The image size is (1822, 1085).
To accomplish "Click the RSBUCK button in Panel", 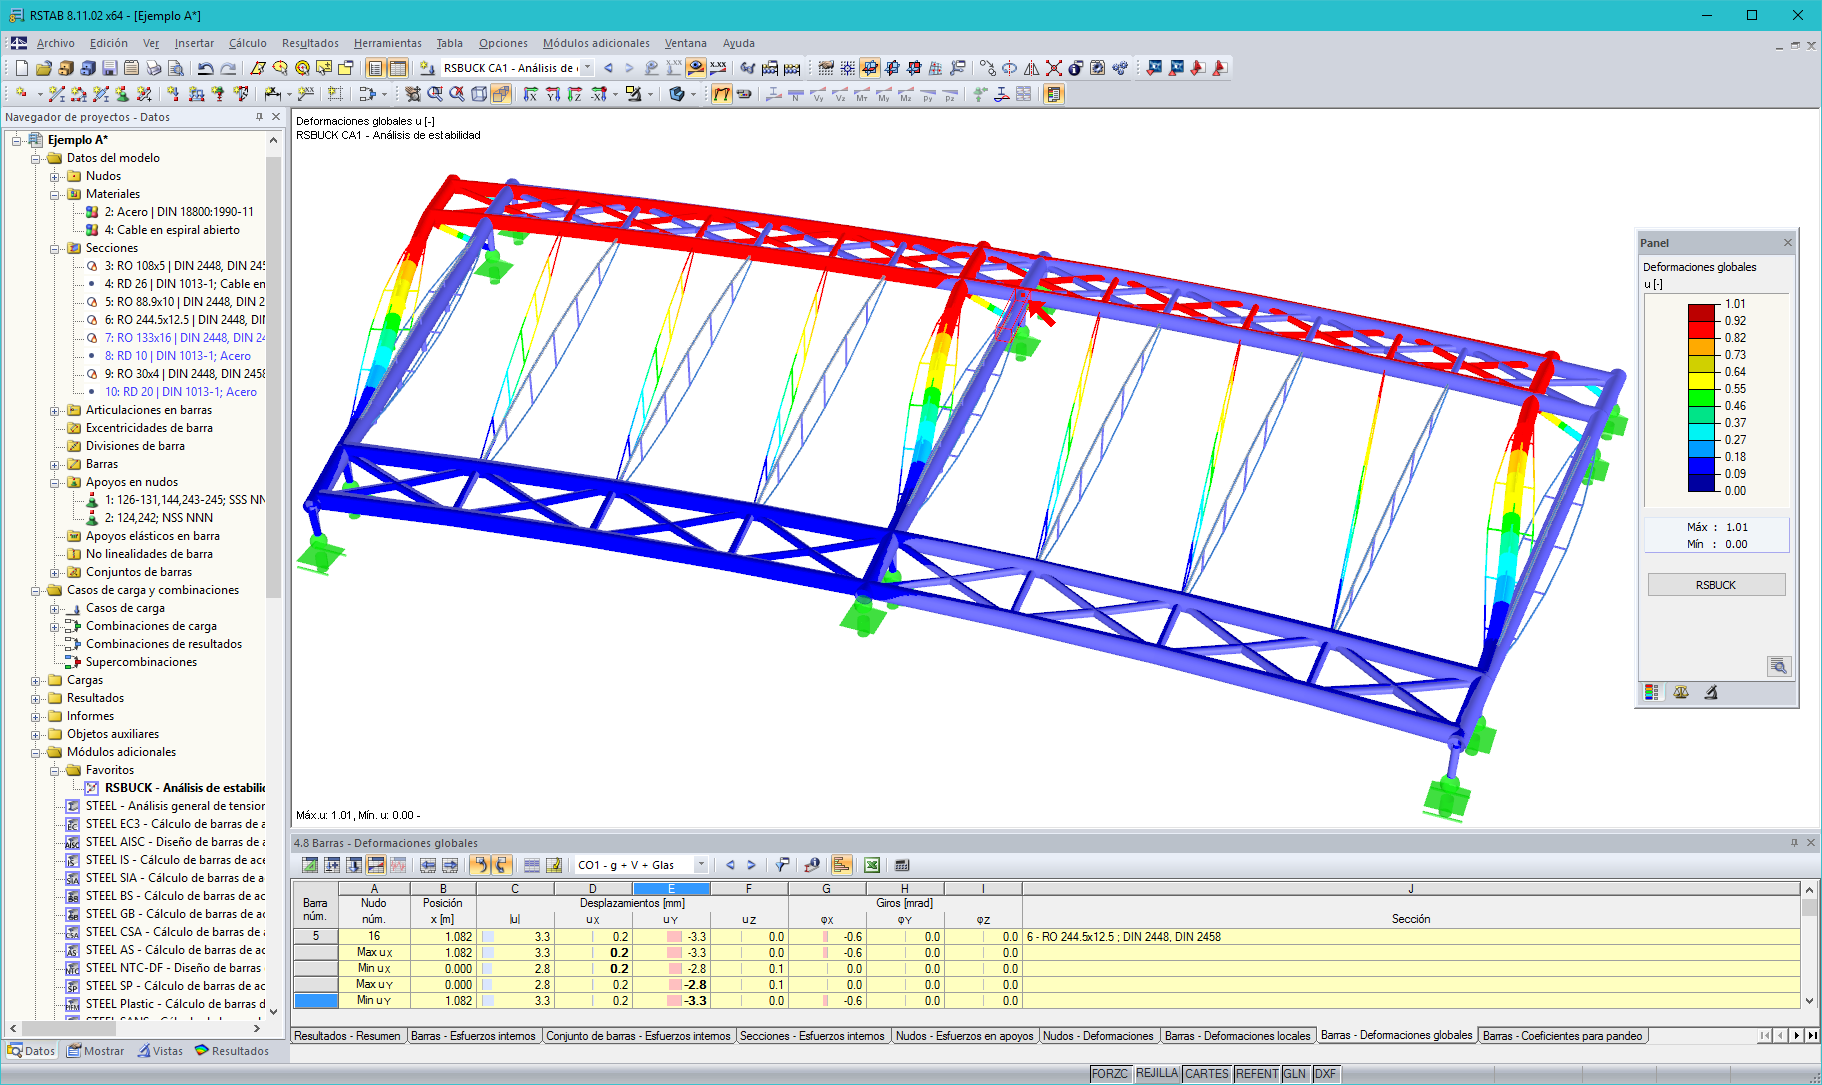I will [x=1716, y=585].
